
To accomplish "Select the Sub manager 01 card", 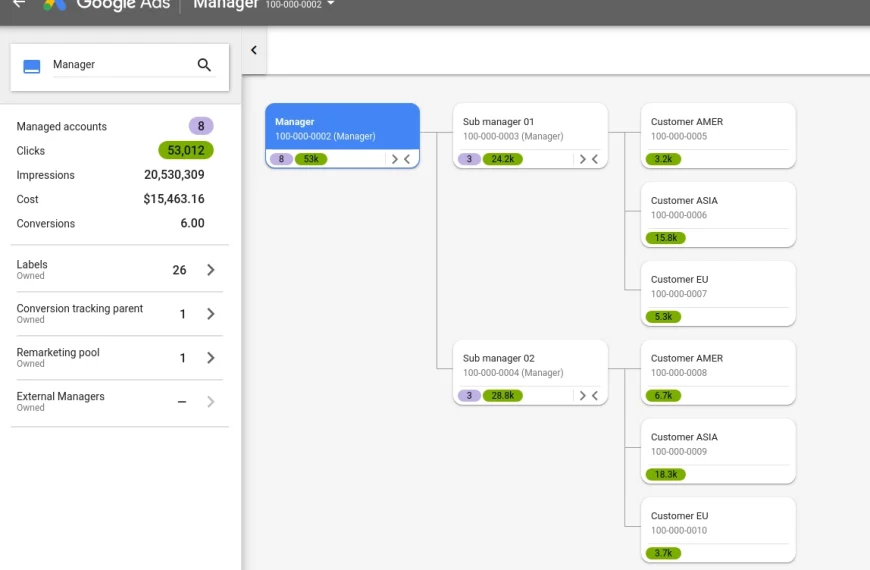I will [529, 128].
